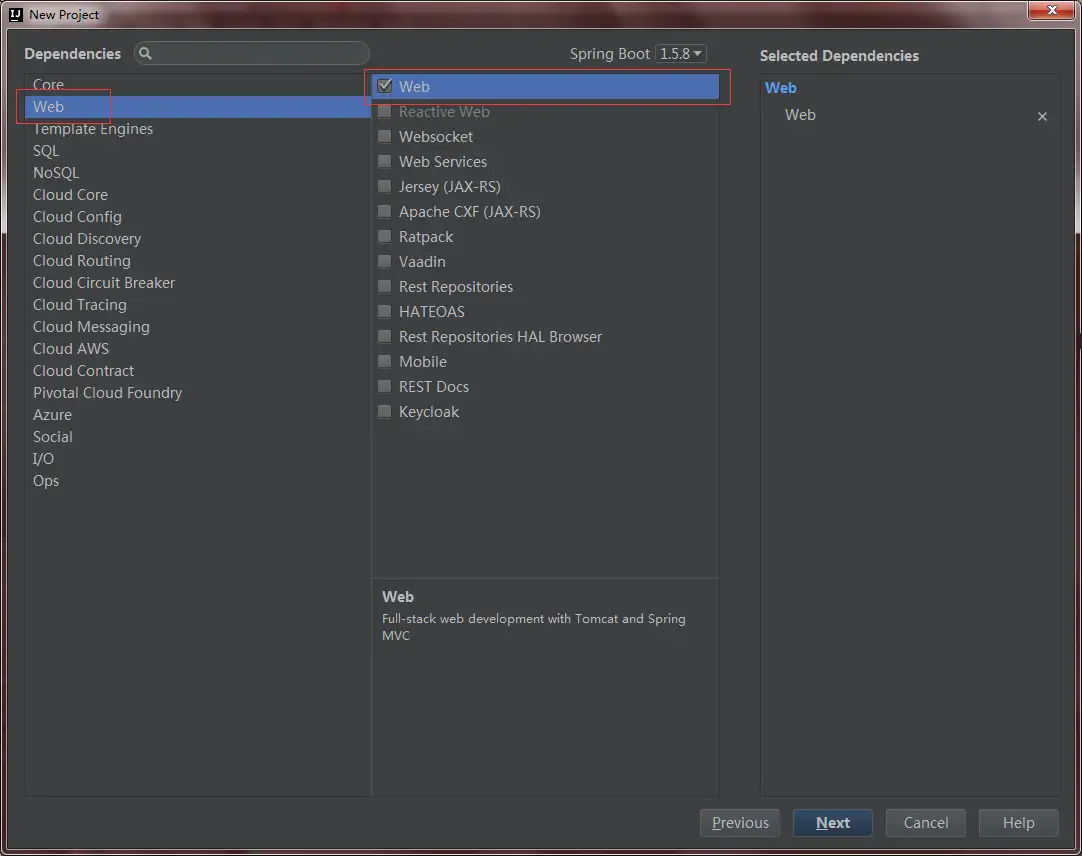Select the Core category
The height and width of the screenshot is (856, 1082).
[x=48, y=85]
